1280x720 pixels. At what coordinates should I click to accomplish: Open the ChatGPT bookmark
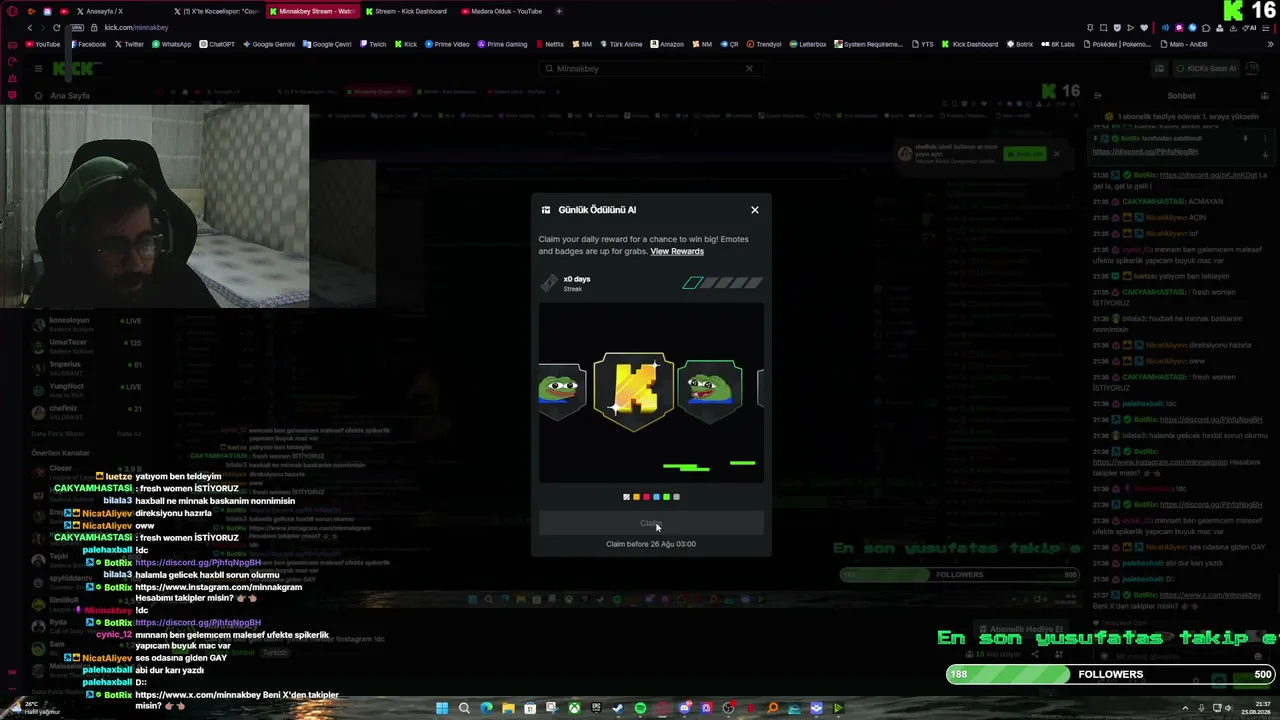click(x=217, y=44)
